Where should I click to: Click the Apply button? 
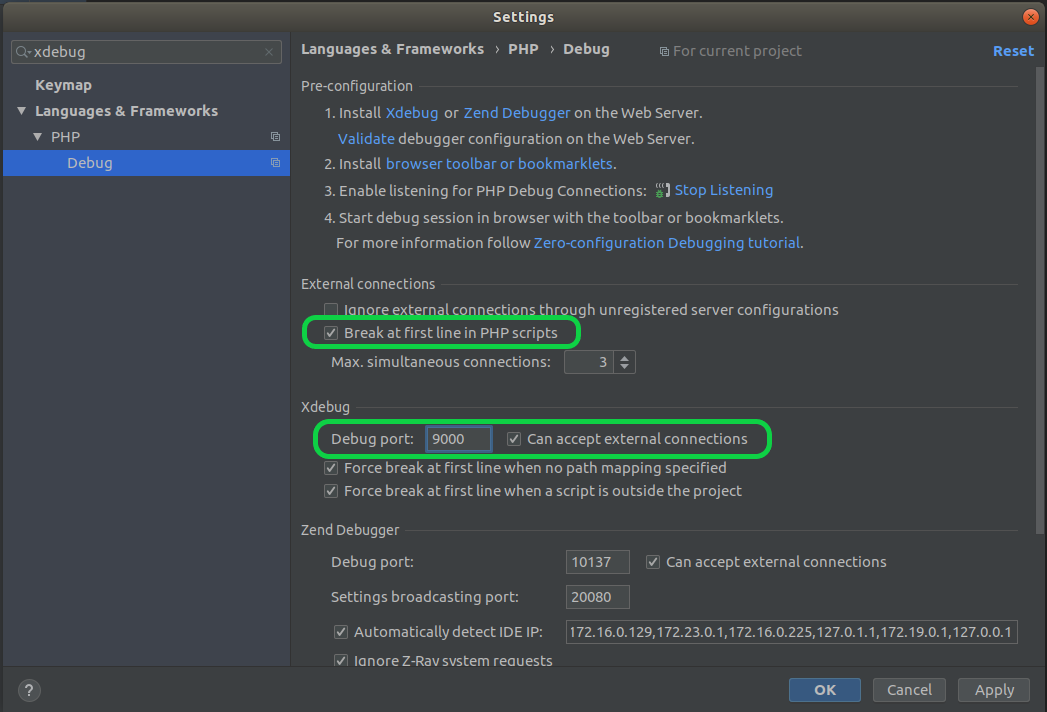pos(994,690)
